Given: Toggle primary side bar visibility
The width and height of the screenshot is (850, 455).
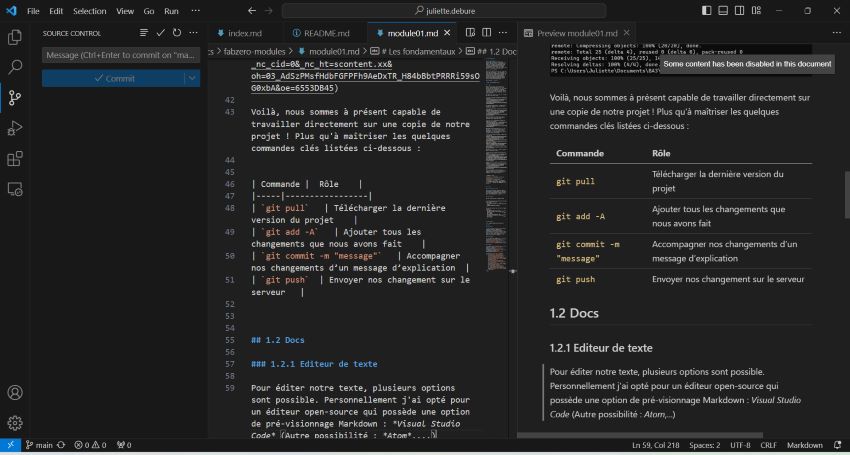Looking at the screenshot, I should pos(706,11).
